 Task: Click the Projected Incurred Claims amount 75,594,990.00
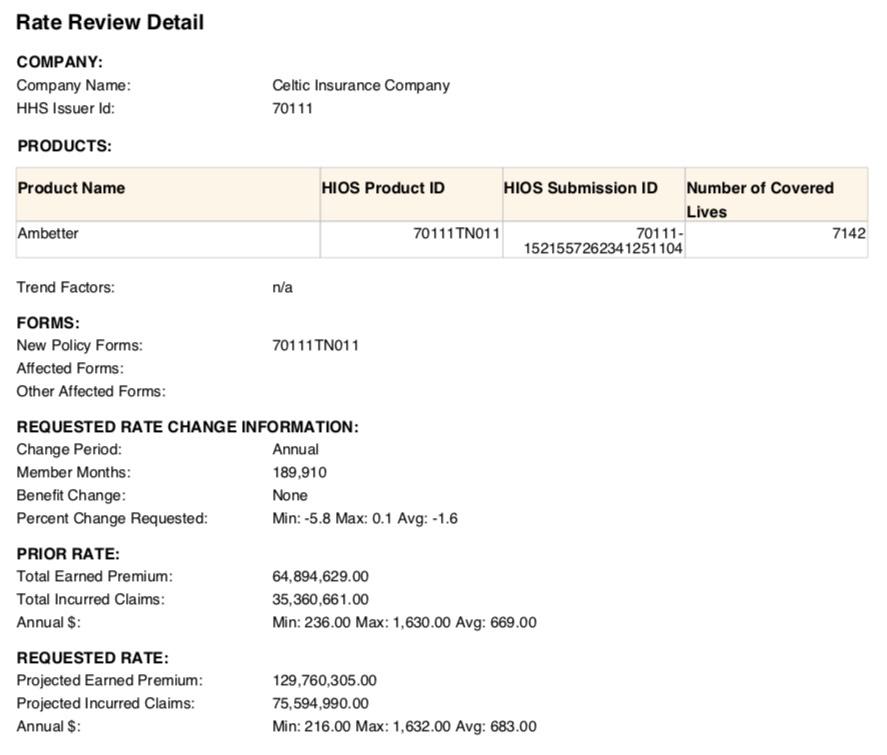320,703
